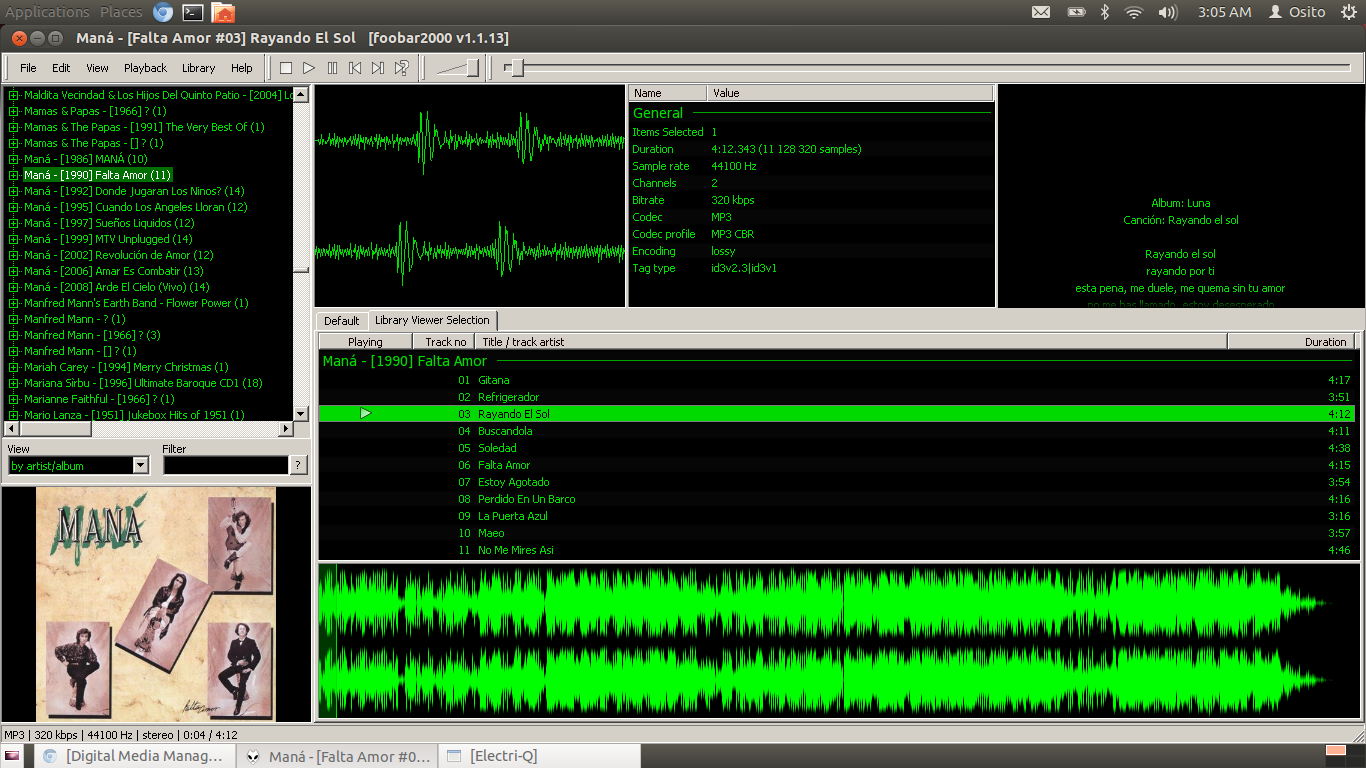Open the Applications menu in top panel

tap(48, 12)
